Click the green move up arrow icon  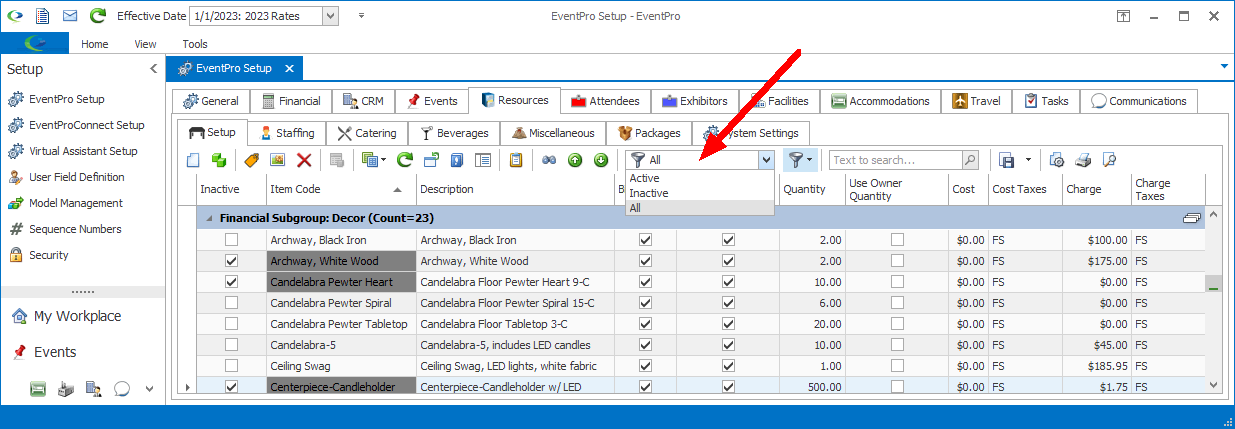pos(575,160)
